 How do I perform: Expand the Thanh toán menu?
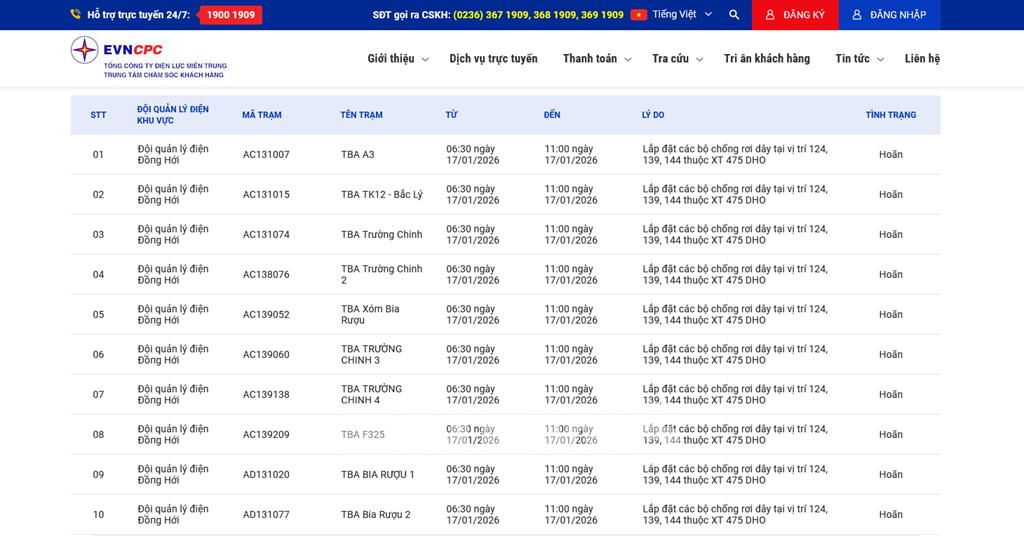(x=596, y=59)
